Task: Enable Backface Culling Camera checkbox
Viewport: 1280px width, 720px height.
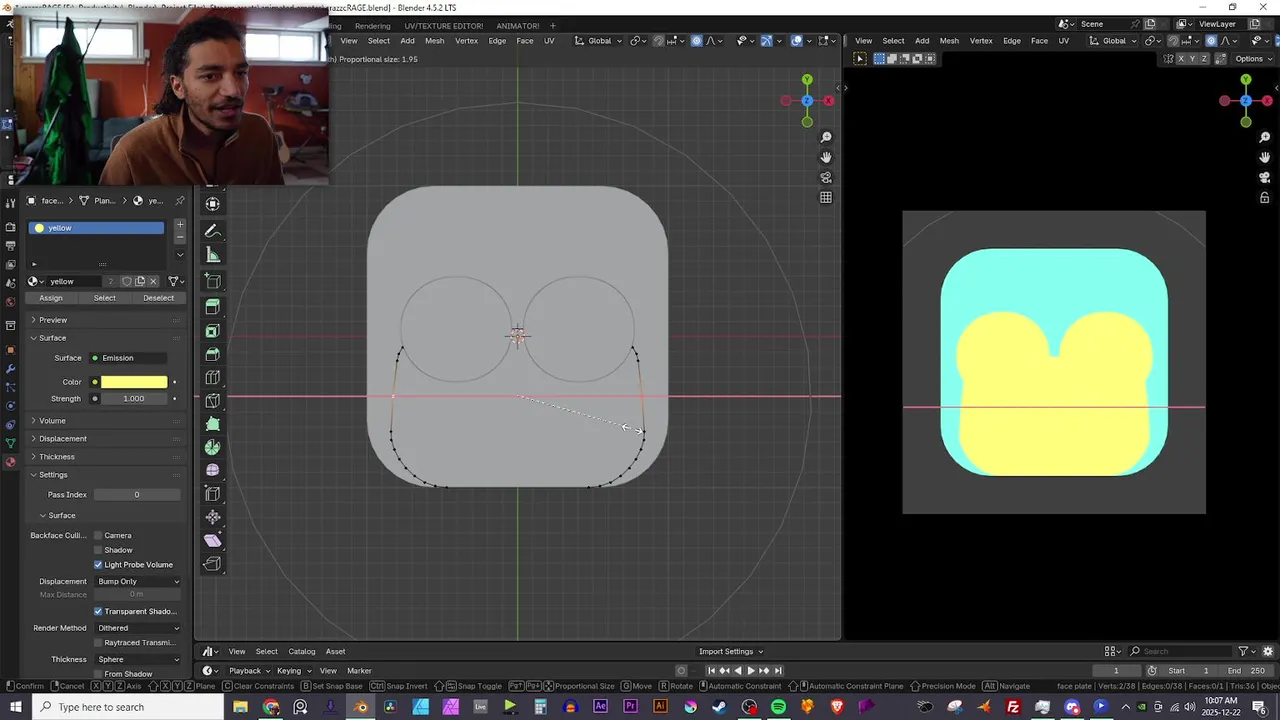Action: [x=98, y=535]
